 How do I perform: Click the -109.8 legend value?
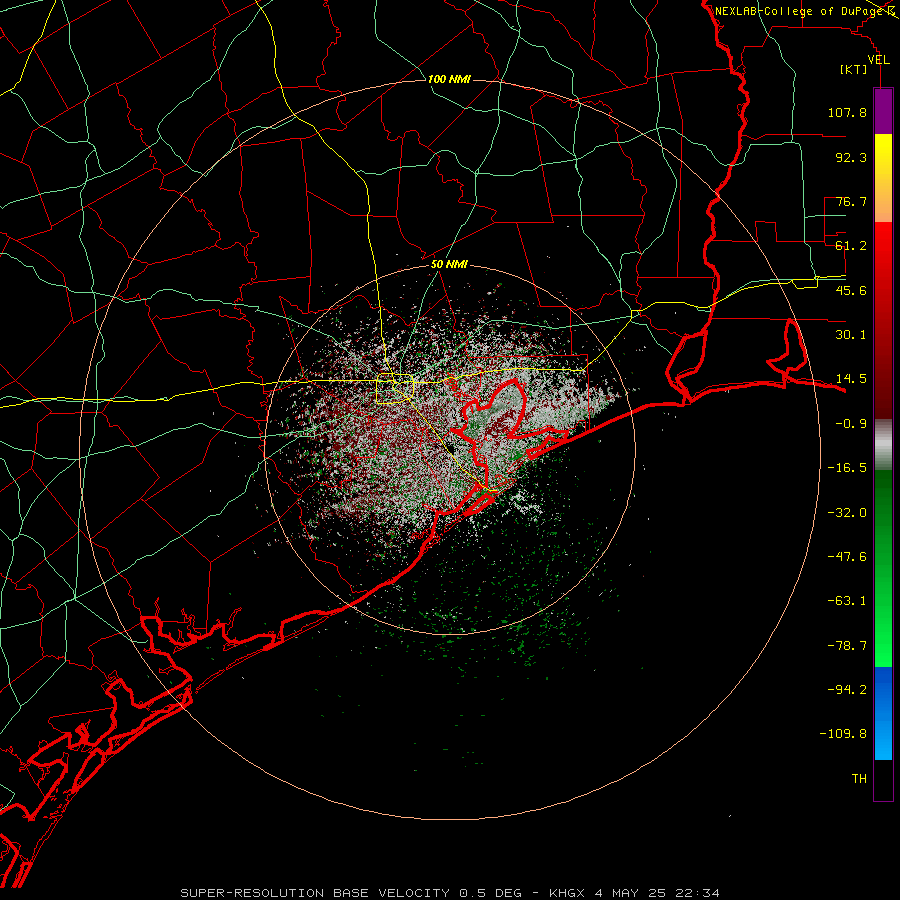point(843,734)
